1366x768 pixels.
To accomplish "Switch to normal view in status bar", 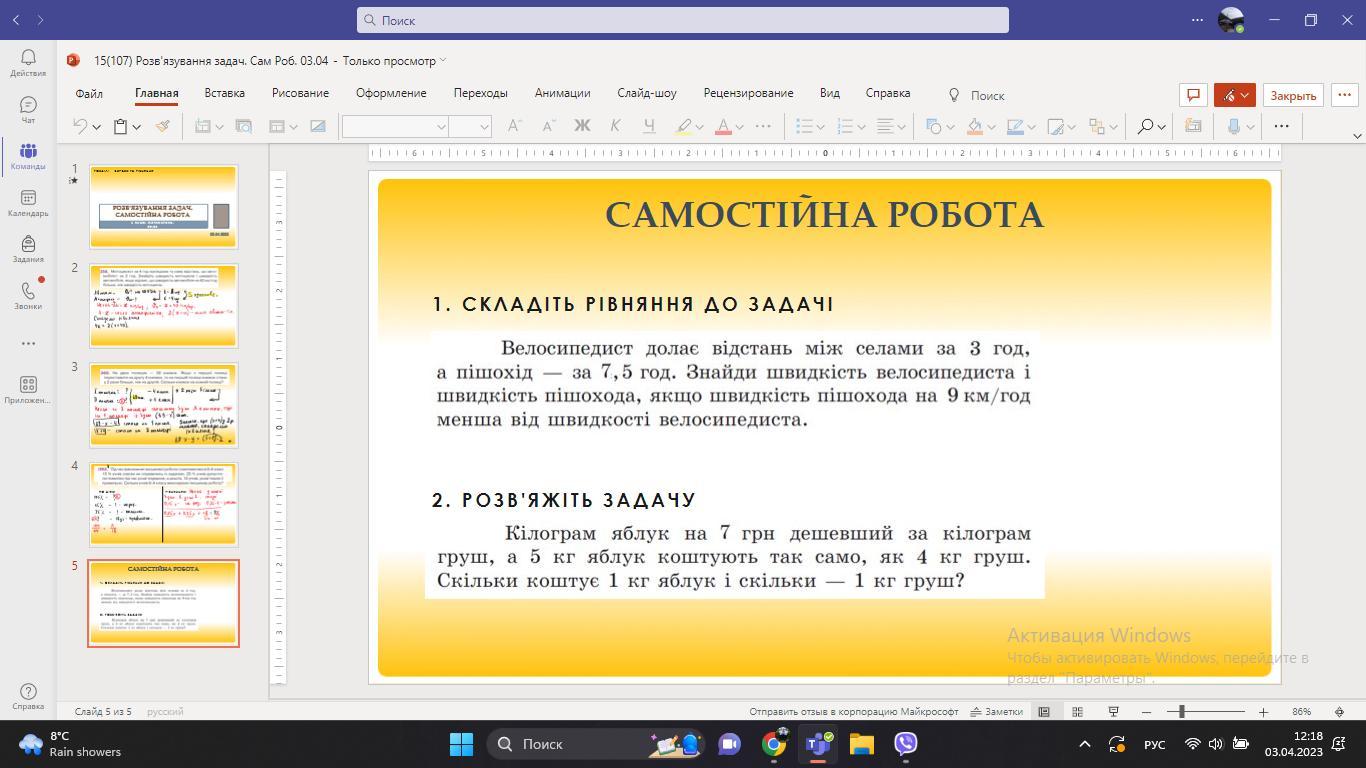I will click(x=1043, y=712).
